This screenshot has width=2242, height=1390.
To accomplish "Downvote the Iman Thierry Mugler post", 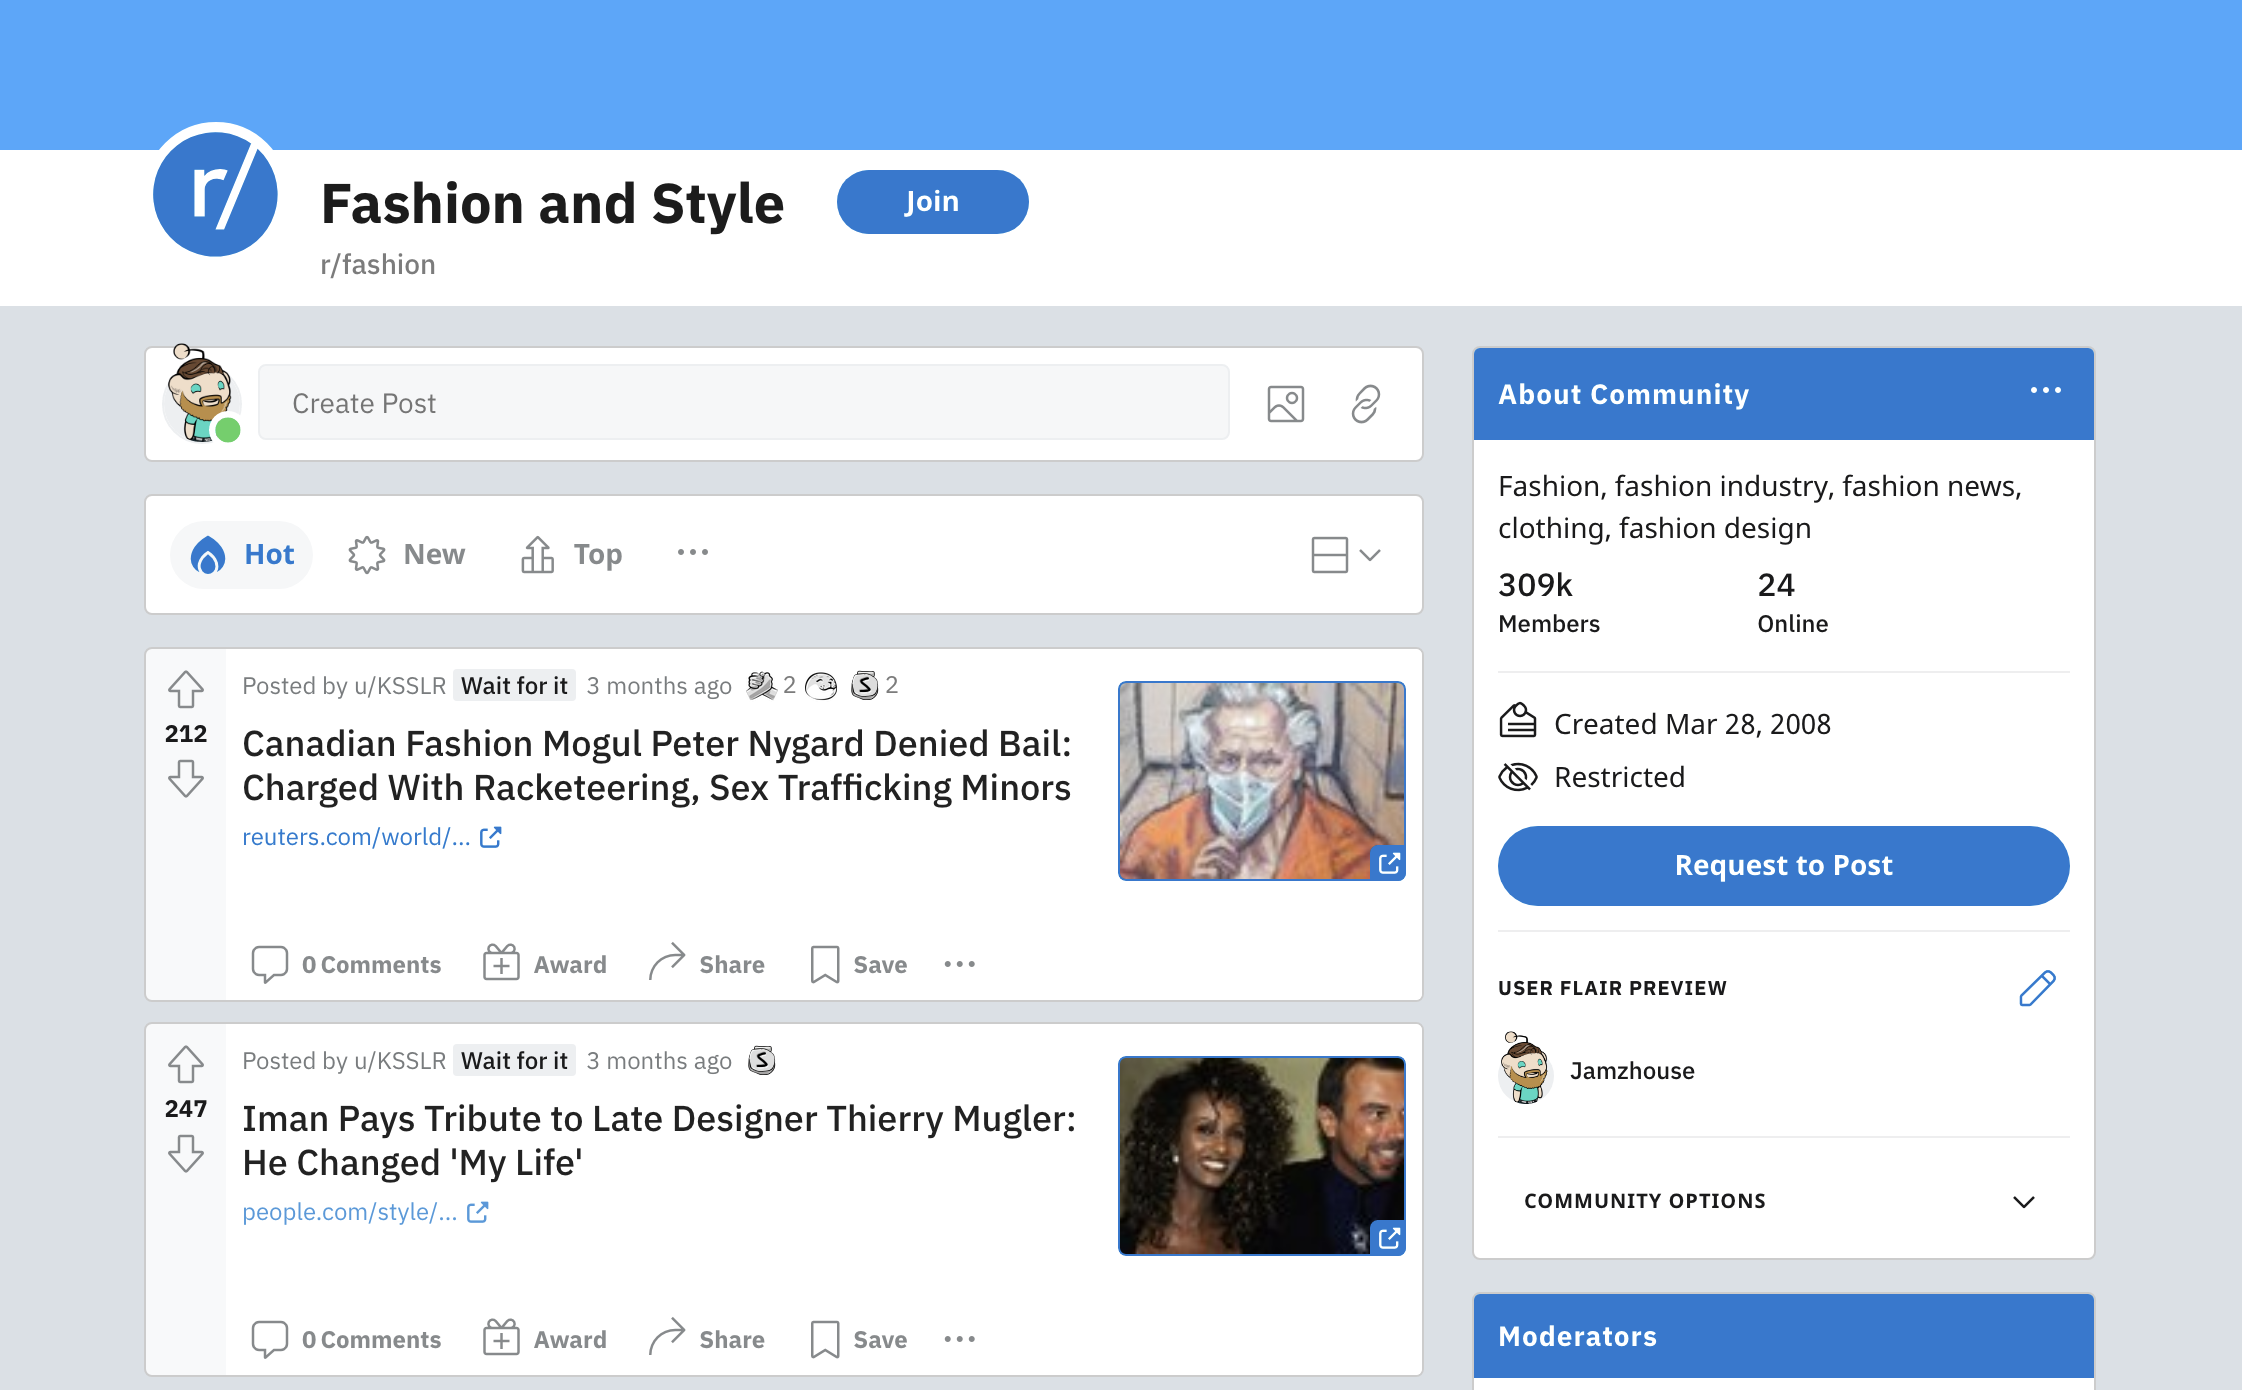I will tap(186, 1155).
